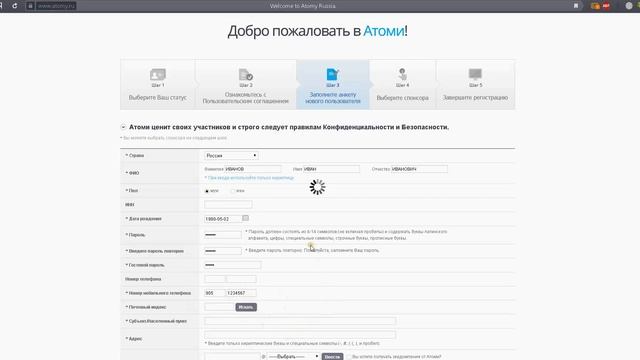
Task: Select the first gender radio button
Action: 207,191
